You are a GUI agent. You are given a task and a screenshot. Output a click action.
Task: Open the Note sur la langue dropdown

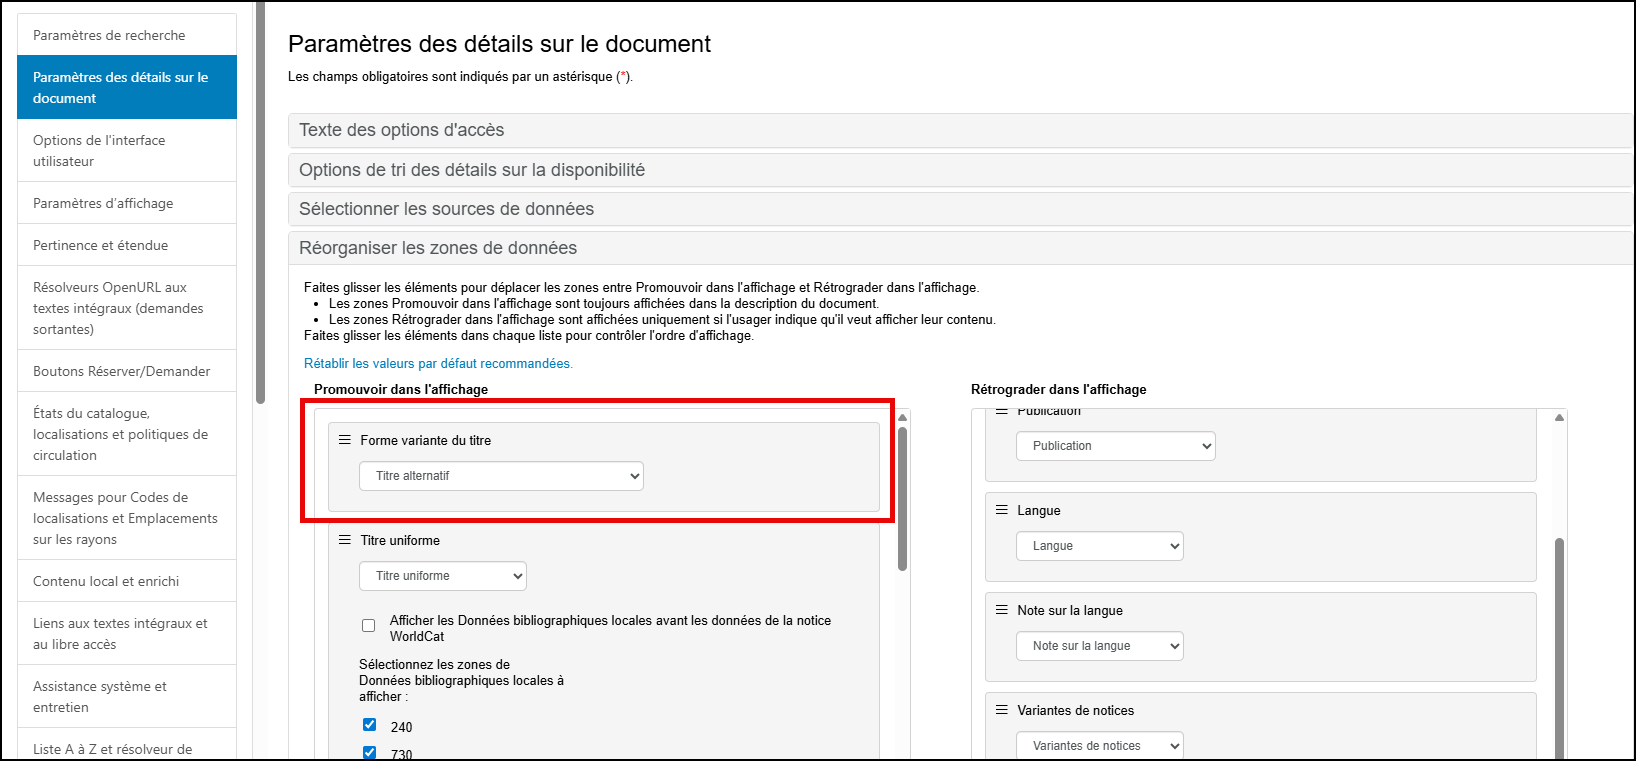tap(1099, 646)
